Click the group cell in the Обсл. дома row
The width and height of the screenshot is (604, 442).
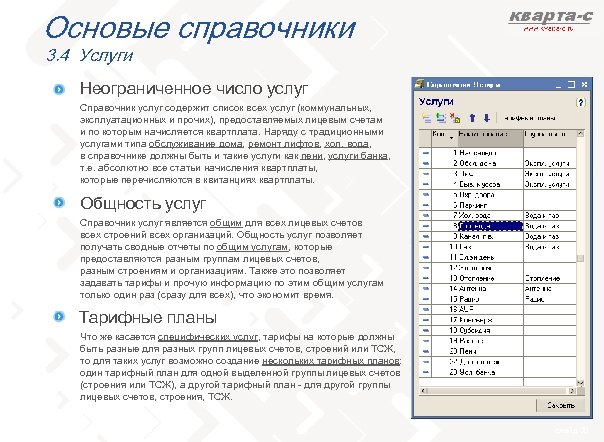click(x=550, y=163)
